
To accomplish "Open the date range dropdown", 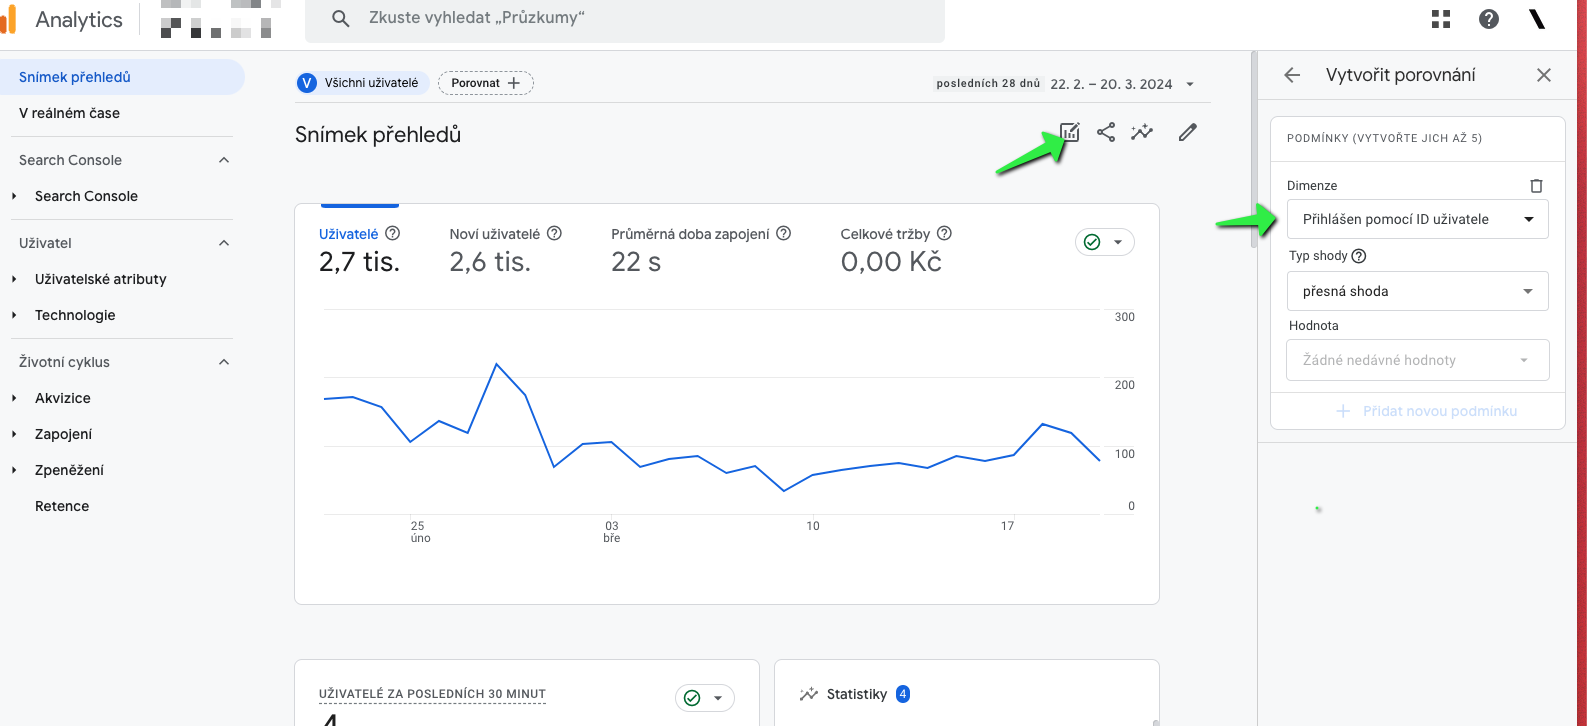I will pos(1189,84).
